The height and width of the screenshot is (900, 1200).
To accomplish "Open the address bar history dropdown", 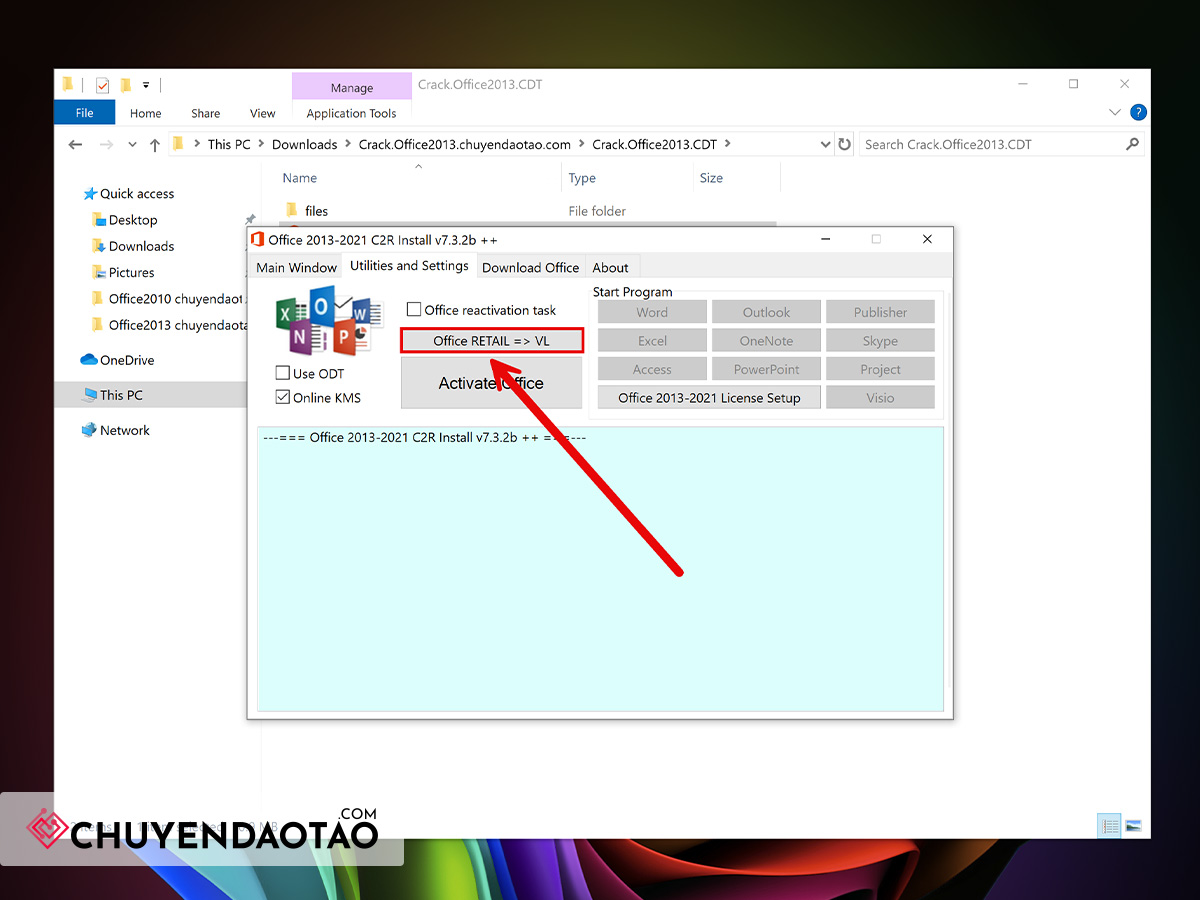I will [x=825, y=144].
